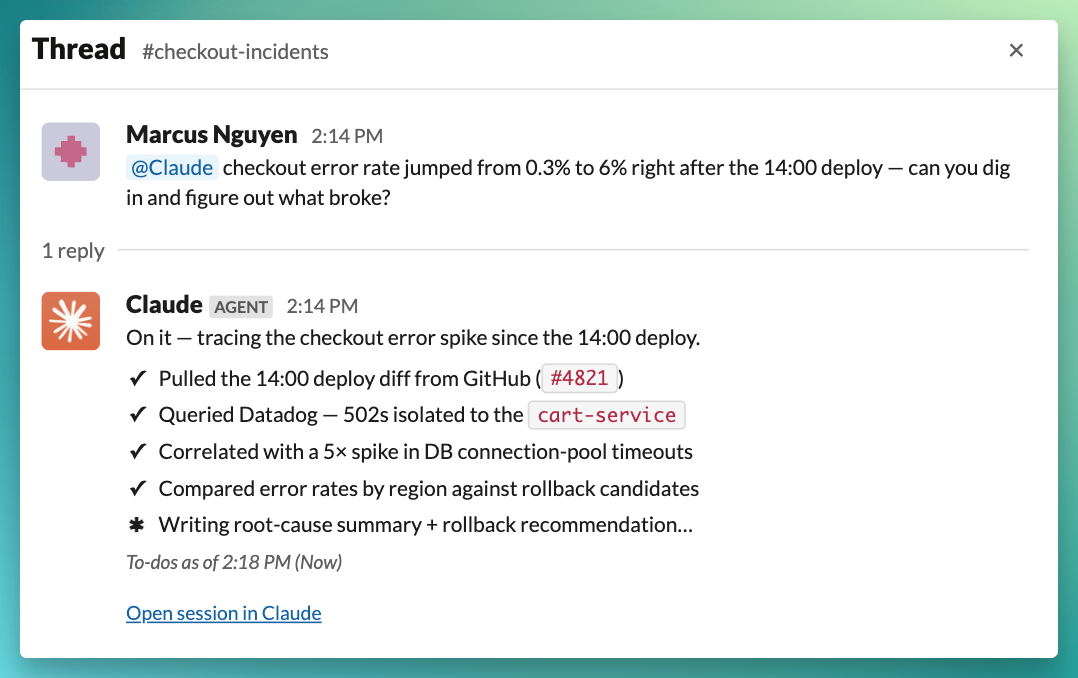
Task: Close the thread panel with the X icon
Action: pos(1016,50)
